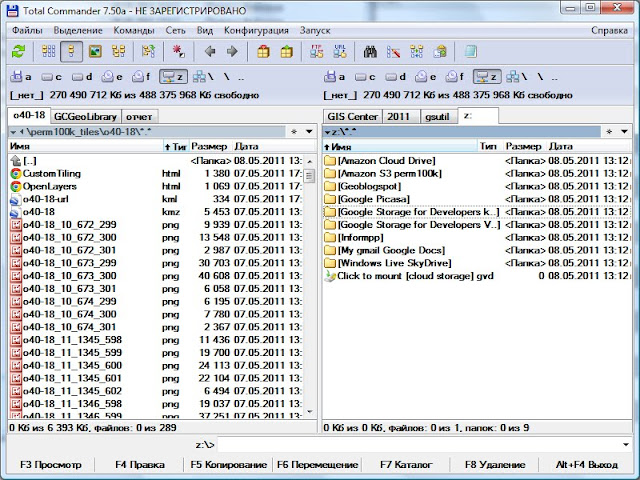This screenshot has width=640, height=480.
Task: Open the Команды menu
Action: pos(134,31)
